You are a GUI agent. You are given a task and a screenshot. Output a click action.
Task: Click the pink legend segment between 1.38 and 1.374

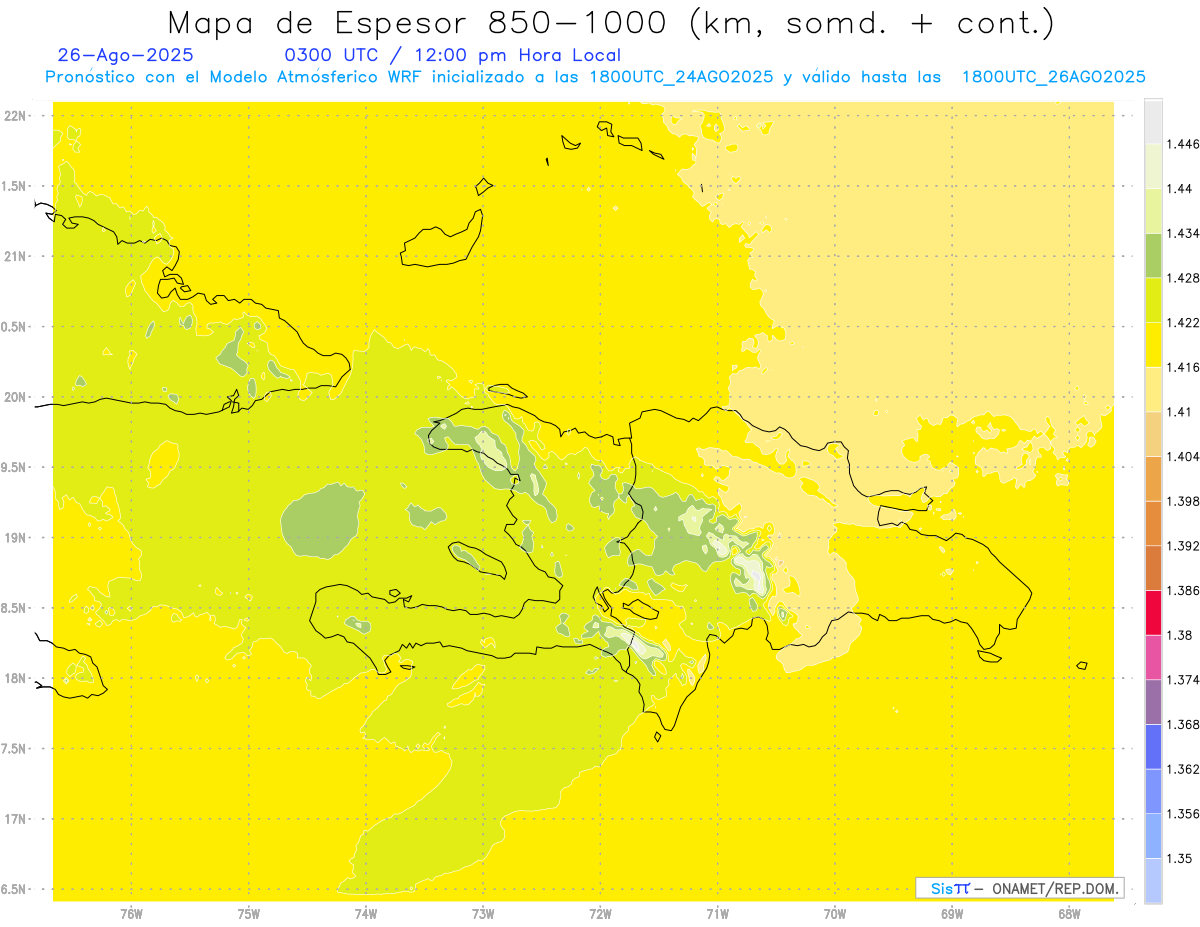point(1153,657)
